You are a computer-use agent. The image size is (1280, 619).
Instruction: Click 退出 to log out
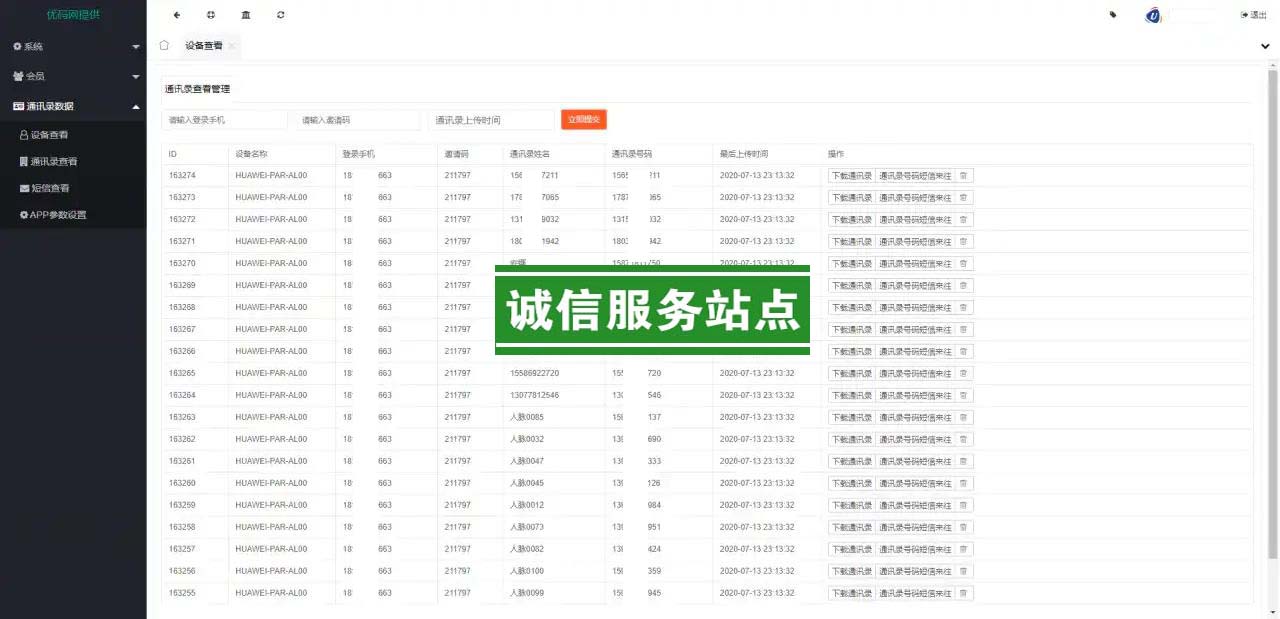[x=1254, y=15]
